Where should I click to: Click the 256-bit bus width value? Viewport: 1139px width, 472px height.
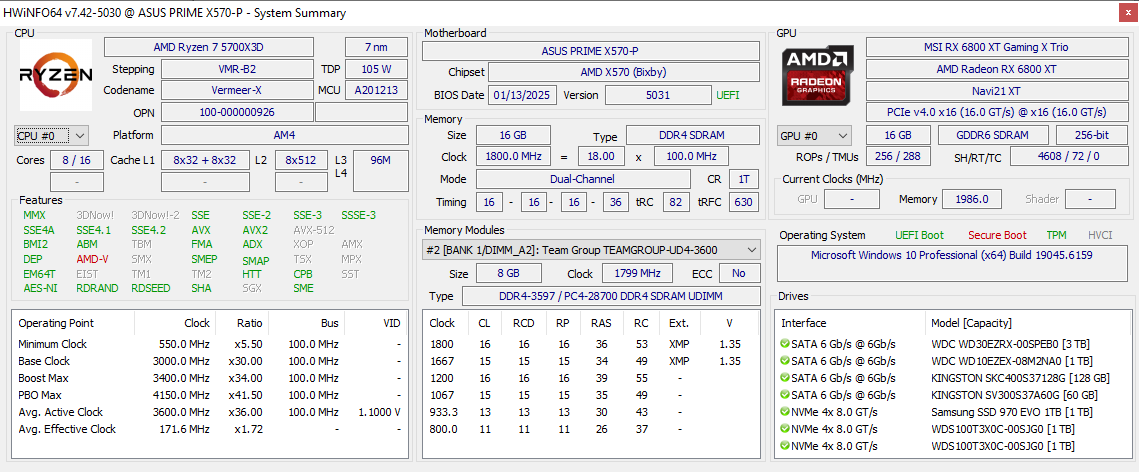click(x=1092, y=136)
